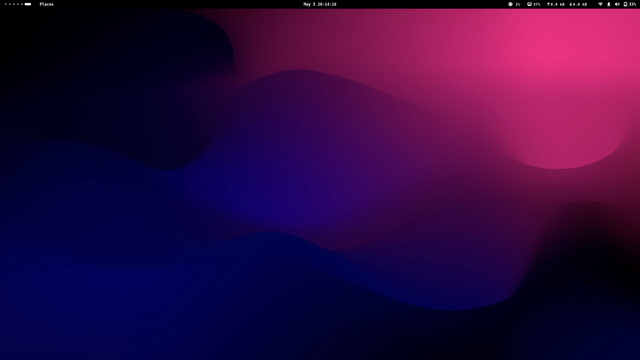Screen dimensions: 640x360
Task: Switch to the third workspace dot
Action: click(14, 4)
